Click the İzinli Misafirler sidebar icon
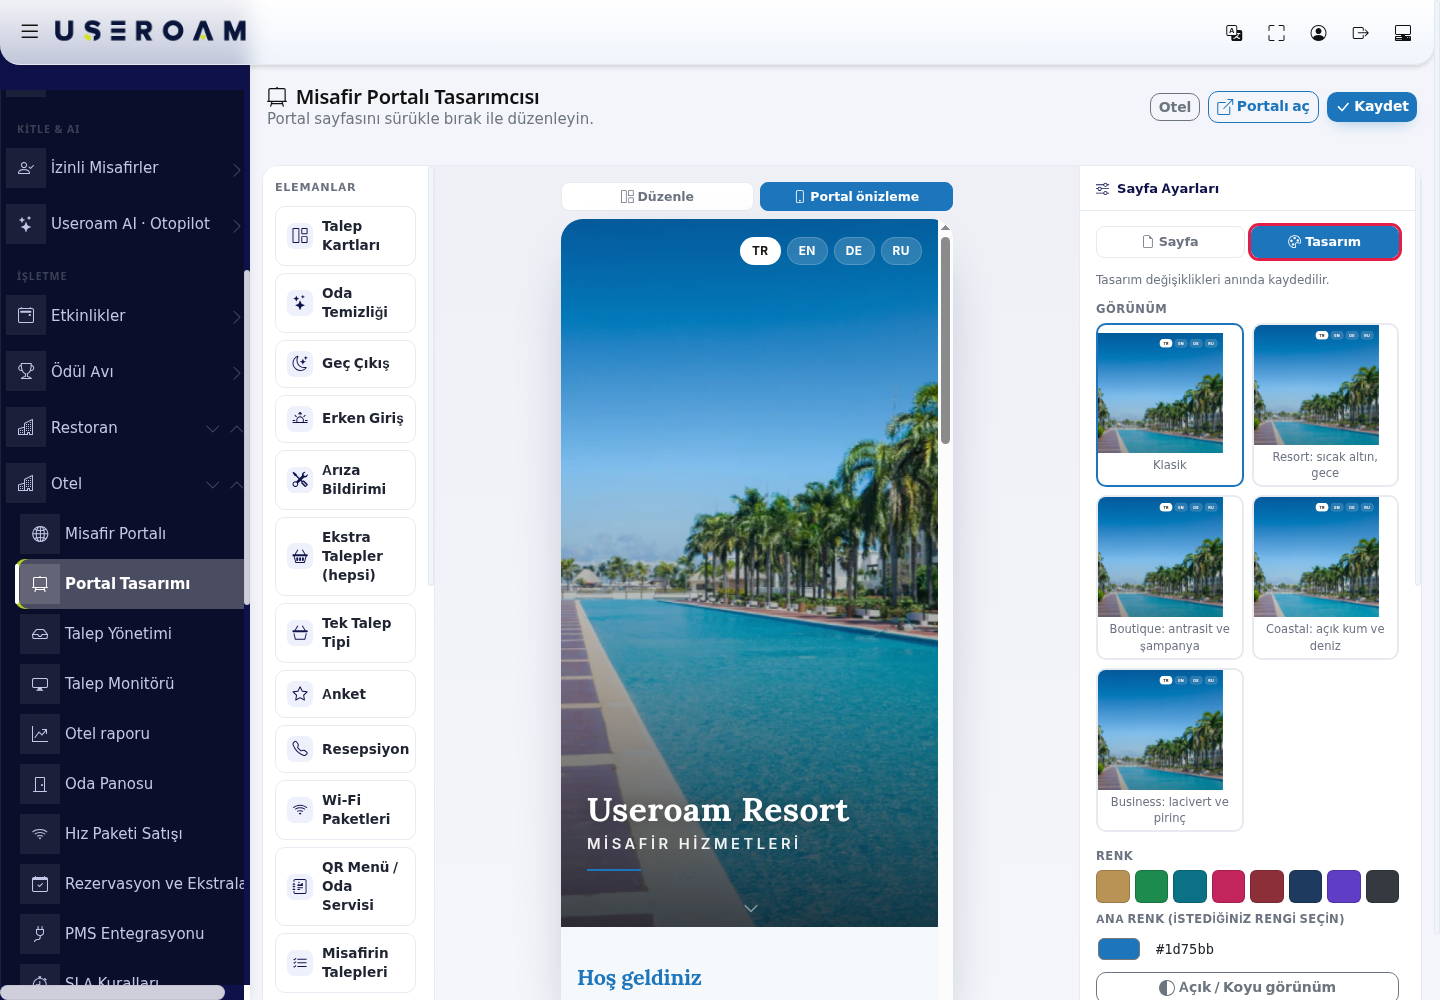Viewport: 1440px width, 1000px height. (x=26, y=168)
